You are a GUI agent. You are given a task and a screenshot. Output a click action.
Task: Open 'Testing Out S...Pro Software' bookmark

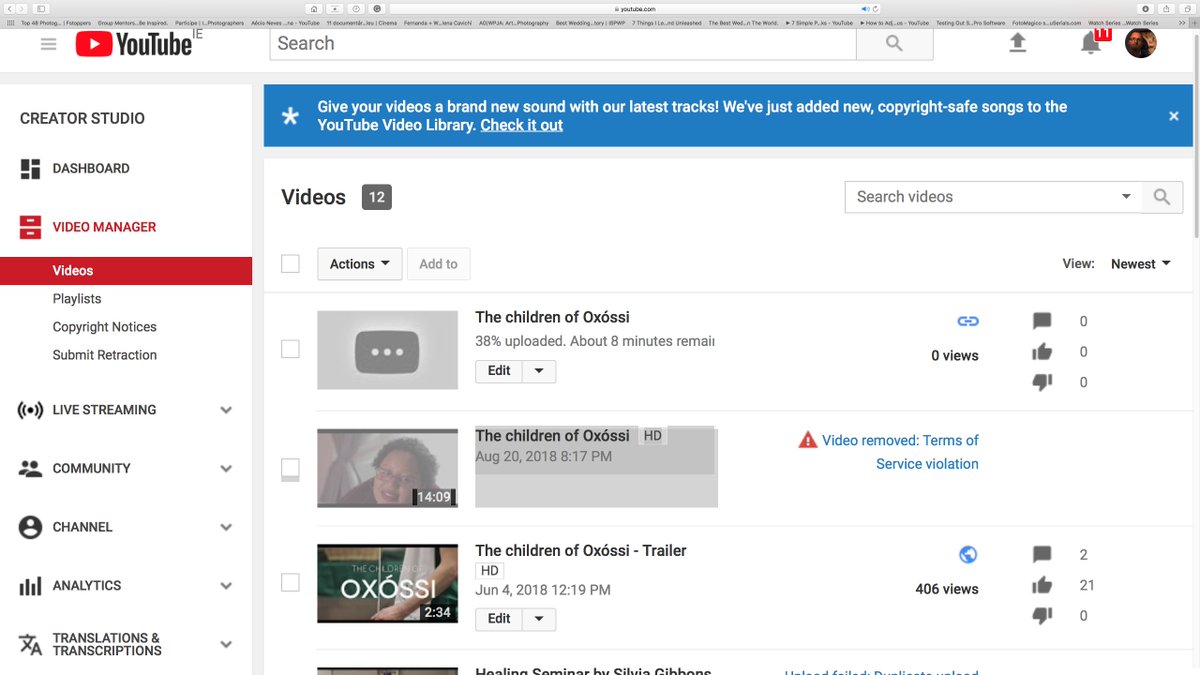coord(970,22)
